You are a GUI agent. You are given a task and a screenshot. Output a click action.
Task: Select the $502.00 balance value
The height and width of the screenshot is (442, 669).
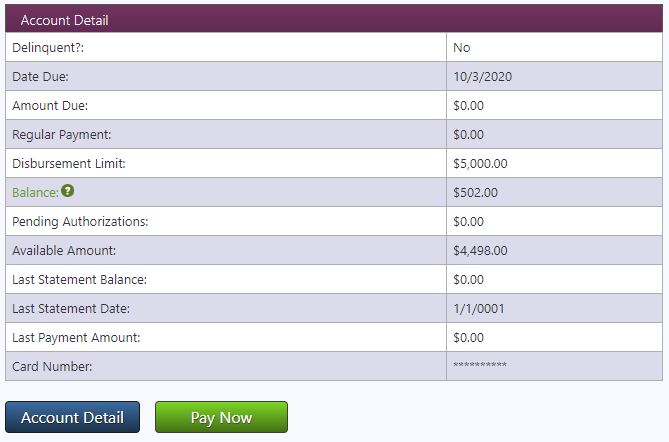pos(475,192)
